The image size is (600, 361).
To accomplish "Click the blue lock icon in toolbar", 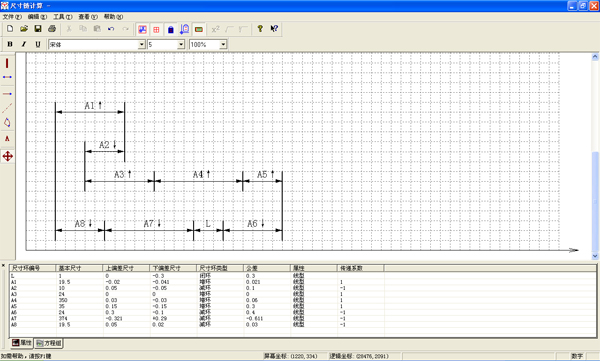I will 171,29.
